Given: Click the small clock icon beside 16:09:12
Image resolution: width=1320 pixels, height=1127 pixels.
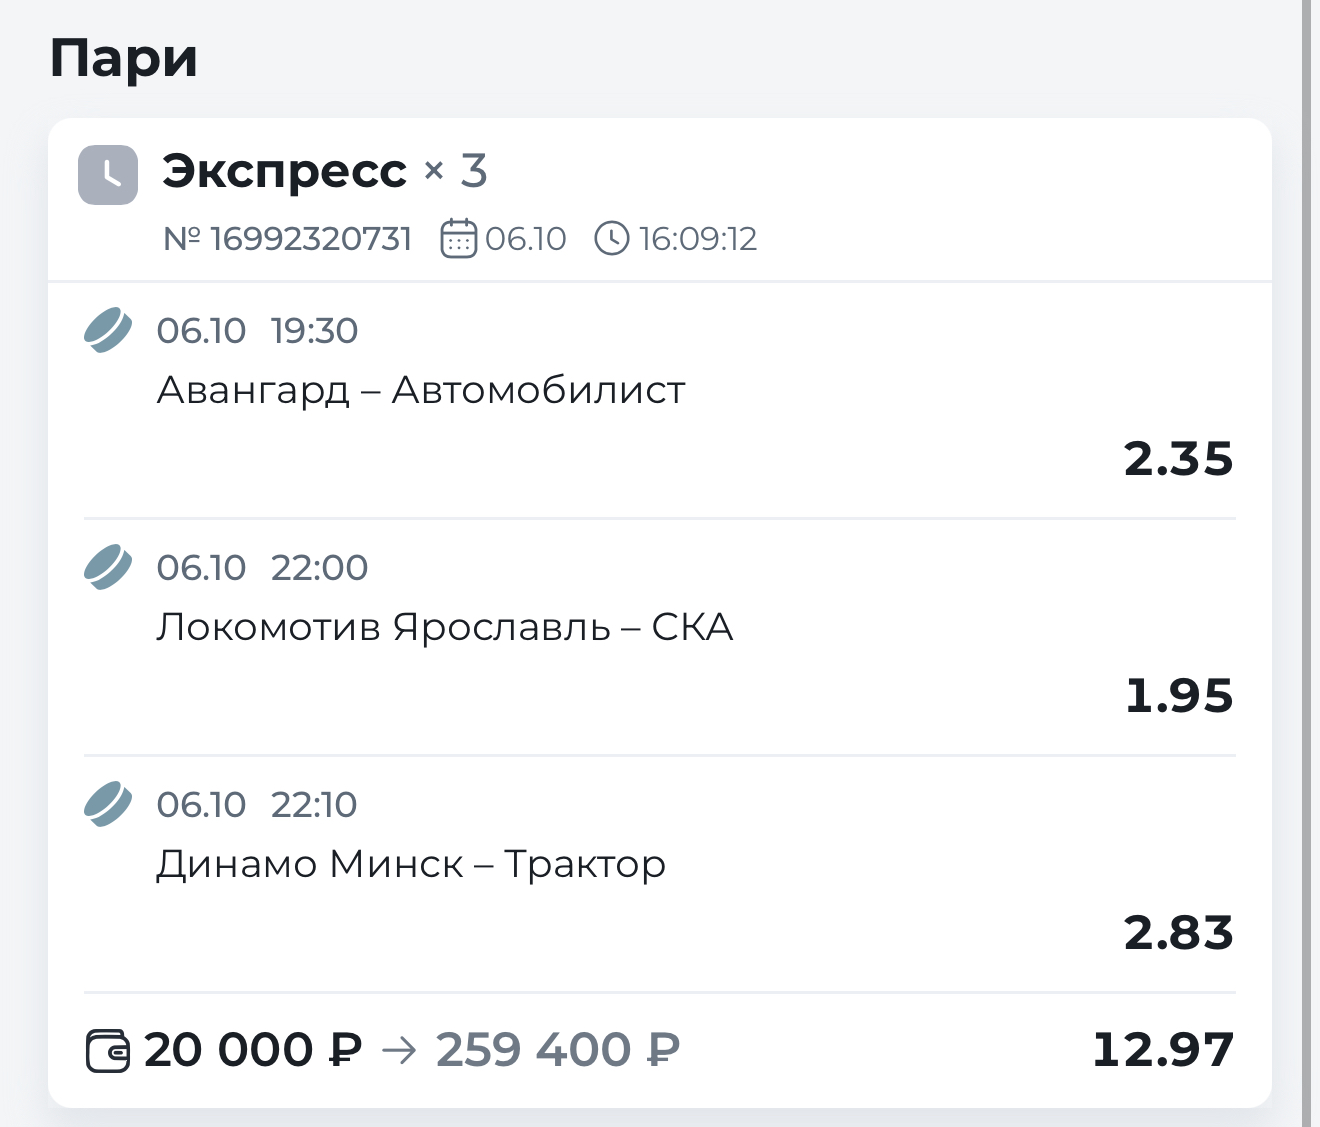Looking at the screenshot, I should tap(612, 238).
